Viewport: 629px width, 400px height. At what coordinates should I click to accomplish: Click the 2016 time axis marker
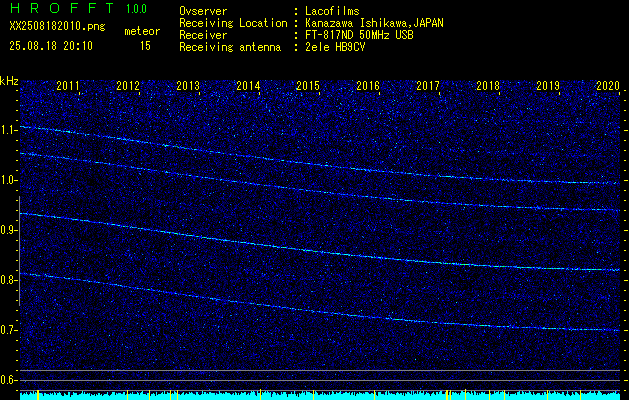[368, 85]
